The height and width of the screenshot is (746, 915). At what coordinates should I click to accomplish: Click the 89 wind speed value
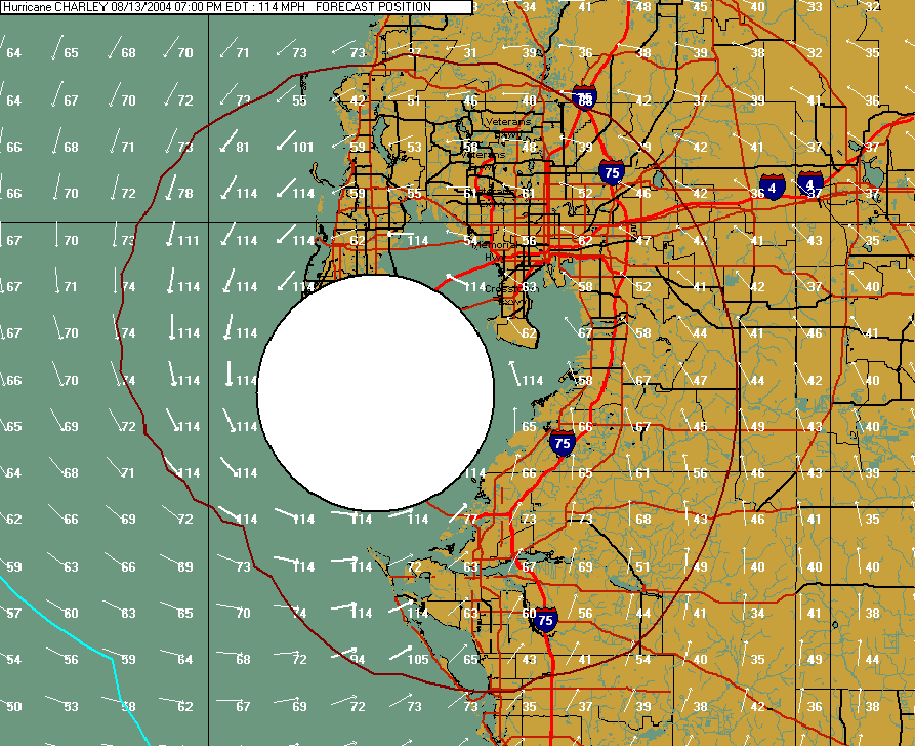pyautogui.click(x=185, y=567)
